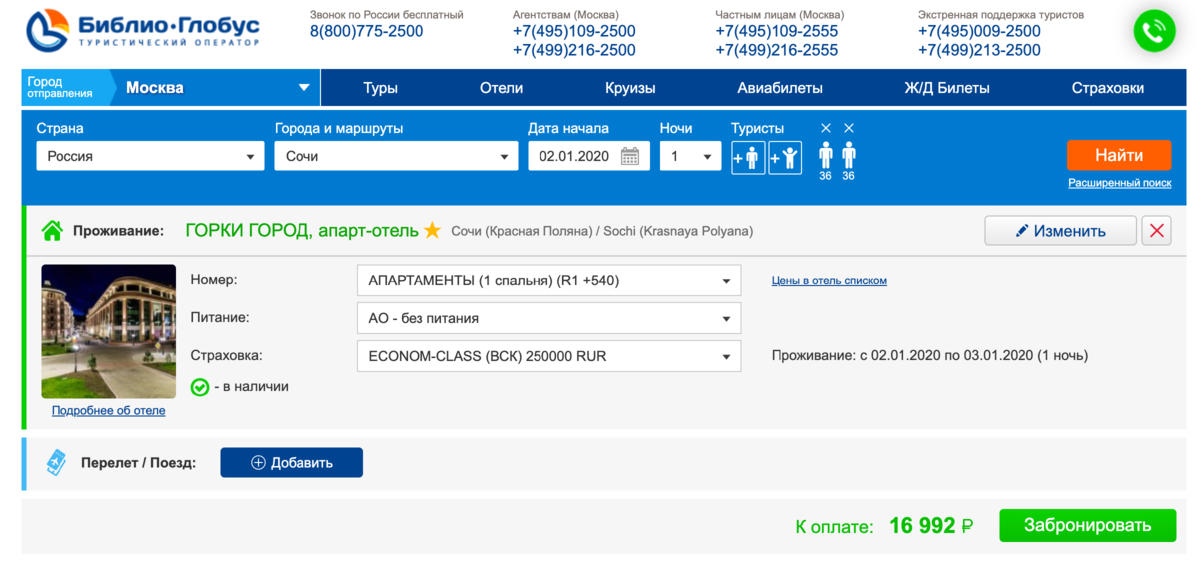1200x563 pixels.
Task: Click the green house accommodation icon
Action: 52,231
